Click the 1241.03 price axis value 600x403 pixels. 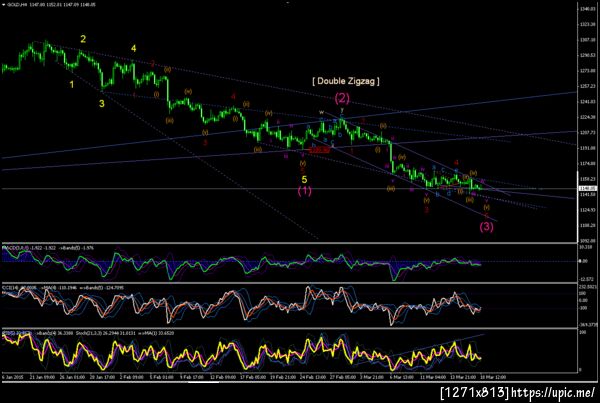[x=587, y=102]
